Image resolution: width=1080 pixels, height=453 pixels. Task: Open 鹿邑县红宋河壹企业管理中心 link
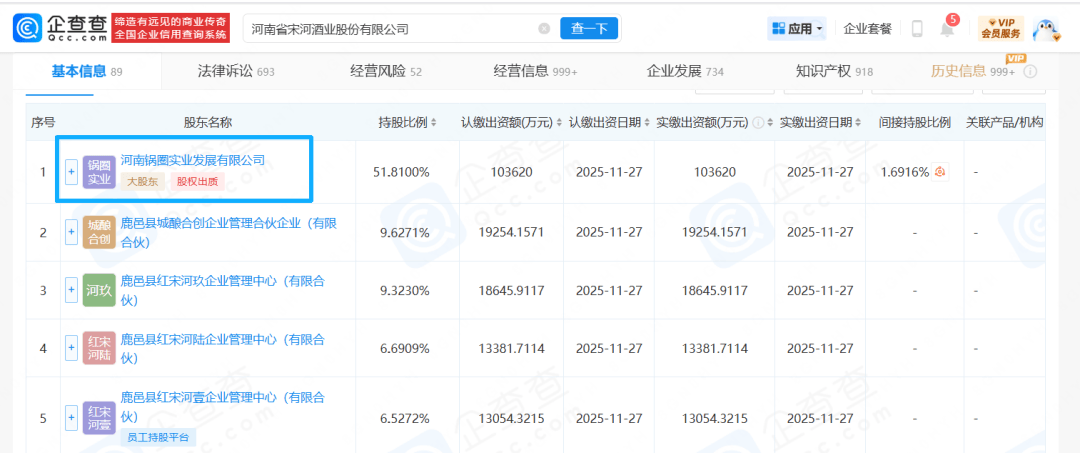(x=222, y=407)
